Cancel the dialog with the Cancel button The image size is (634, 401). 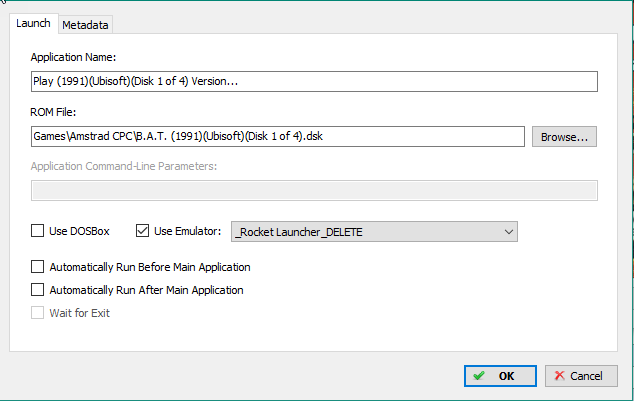click(581, 376)
